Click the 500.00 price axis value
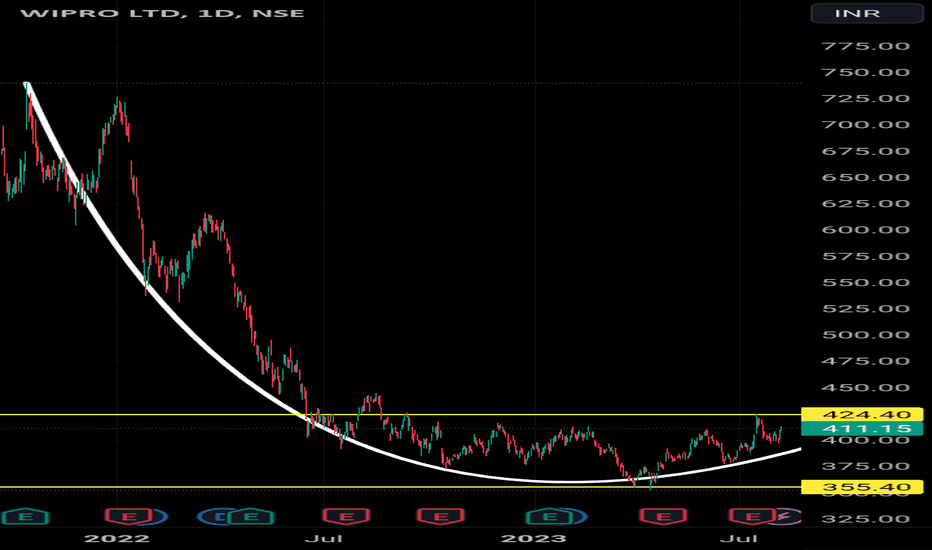The image size is (932, 550). point(865,335)
